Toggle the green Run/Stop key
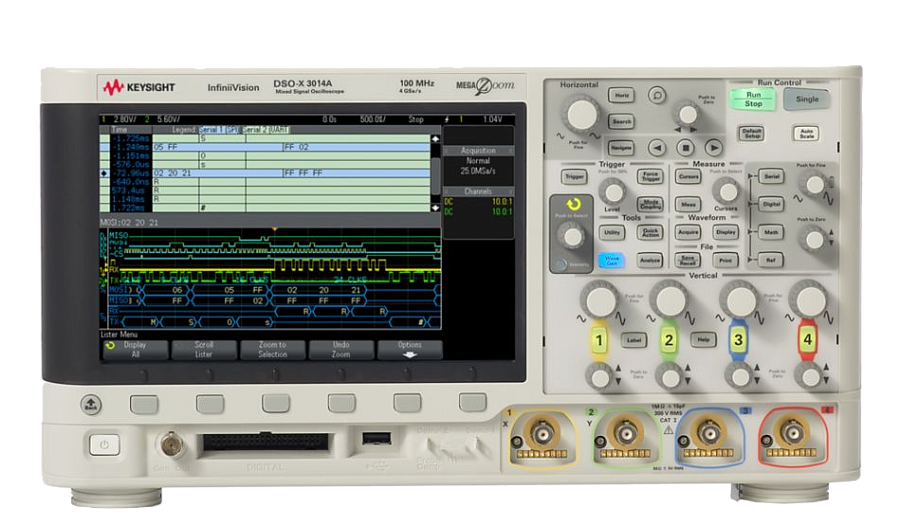Viewport: 900px width, 526px height. [753, 99]
